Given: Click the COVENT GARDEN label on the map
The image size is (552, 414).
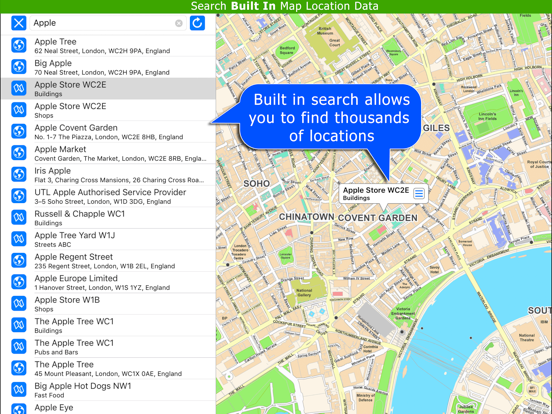Looking at the screenshot, I should [x=377, y=218].
